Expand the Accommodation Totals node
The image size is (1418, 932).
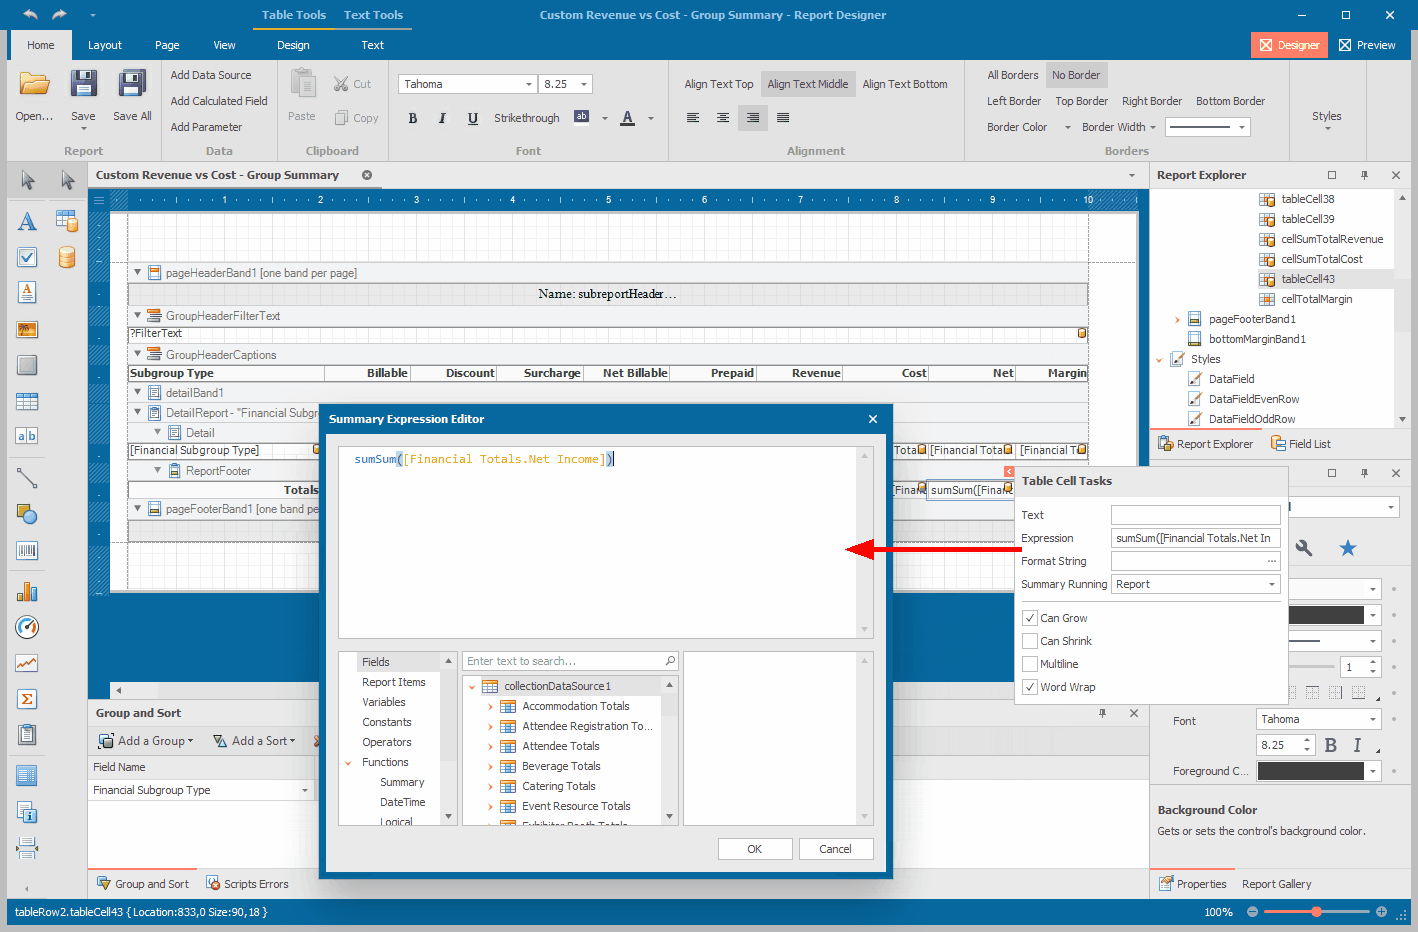491,707
